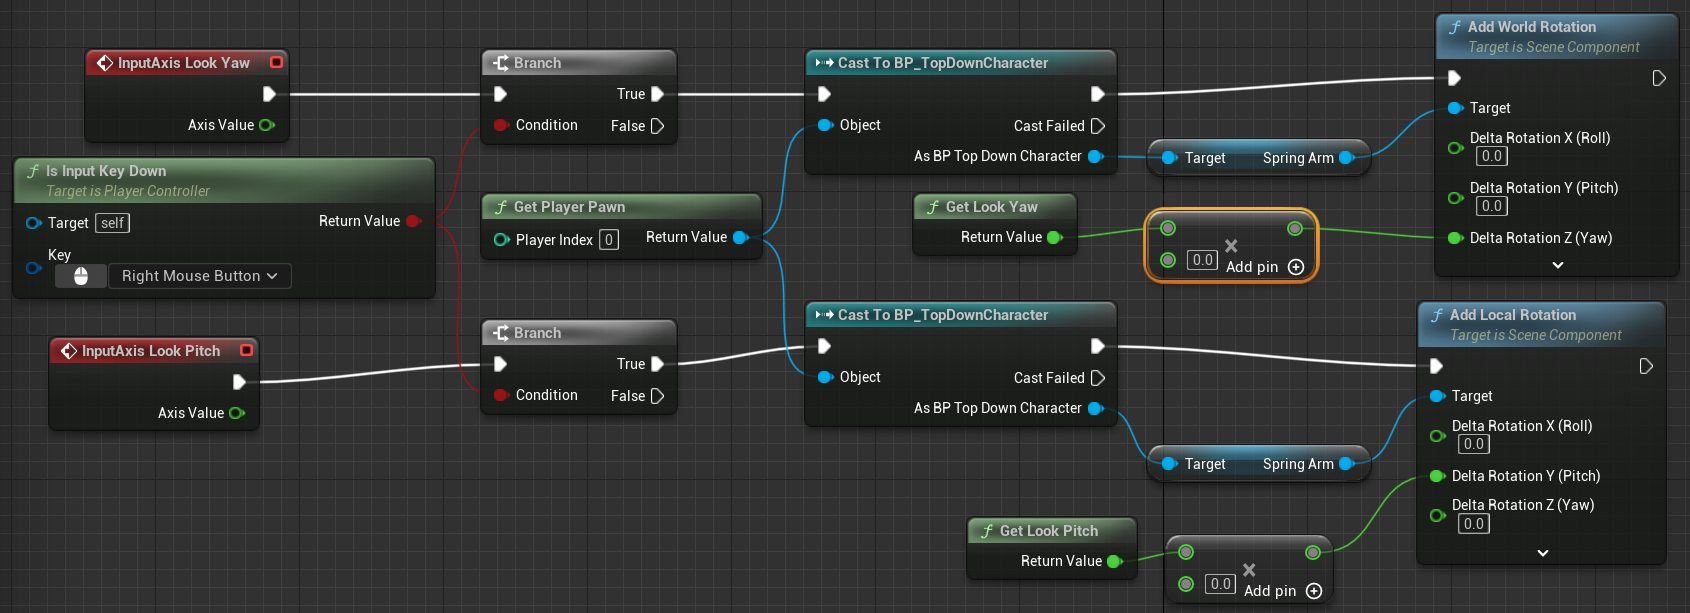Click the Delta Rotation Z (Yaw) pin on Add World Rotation

[1456, 238]
